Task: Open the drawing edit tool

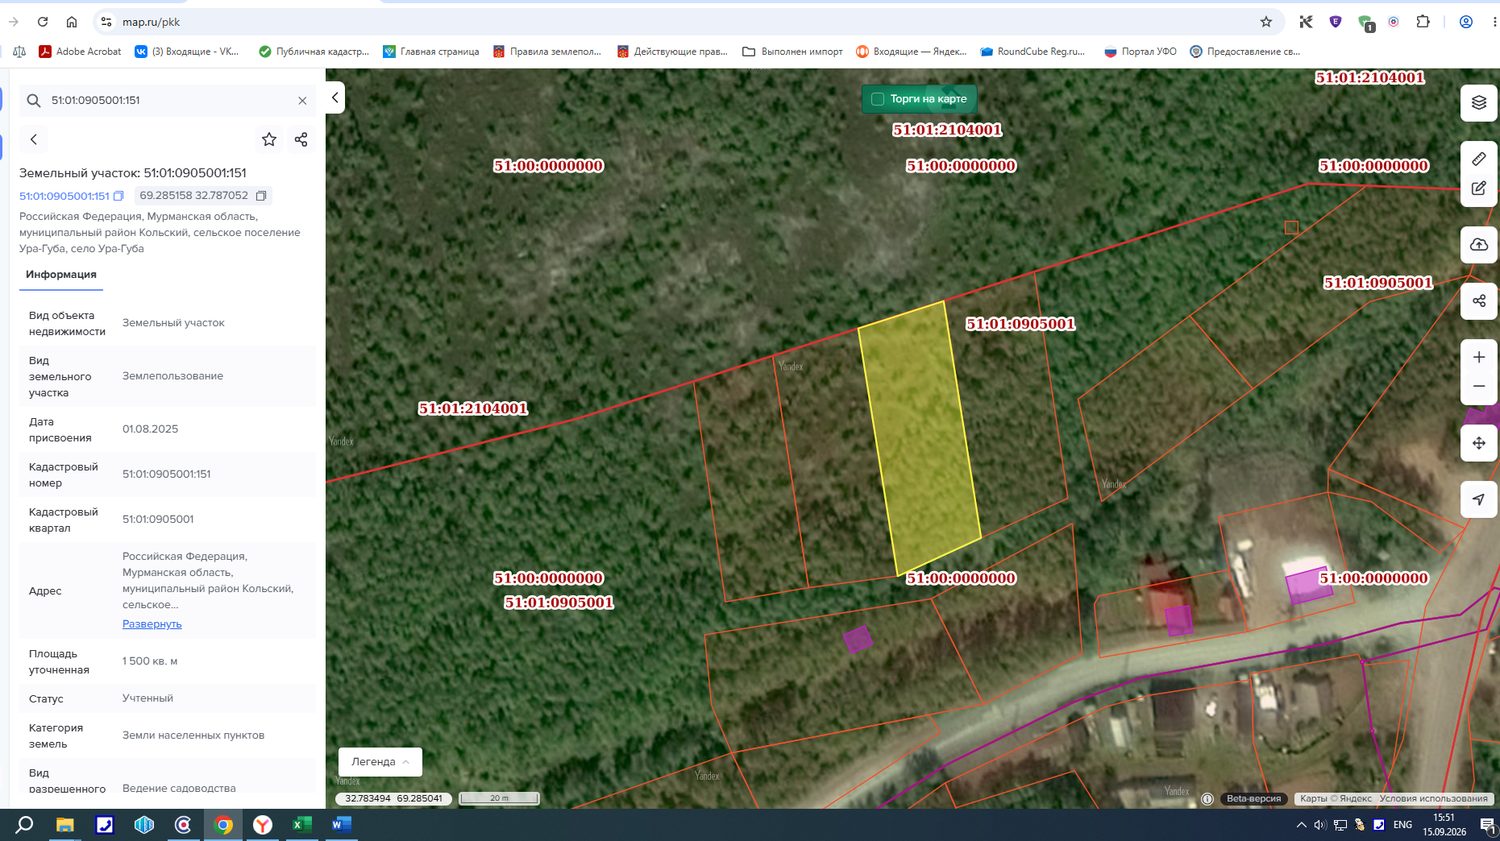Action: pos(1479,188)
